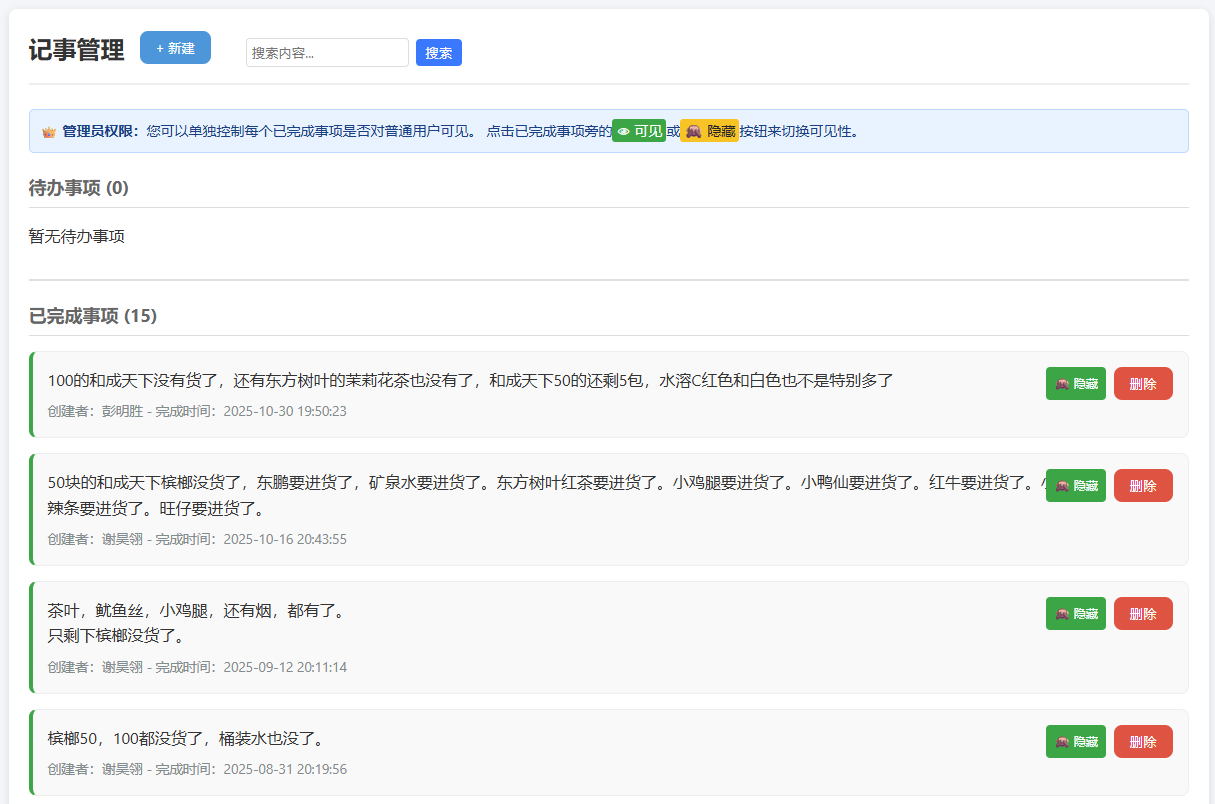Delete the note created by 彭明胜
This screenshot has width=1215, height=804.
(x=1142, y=384)
